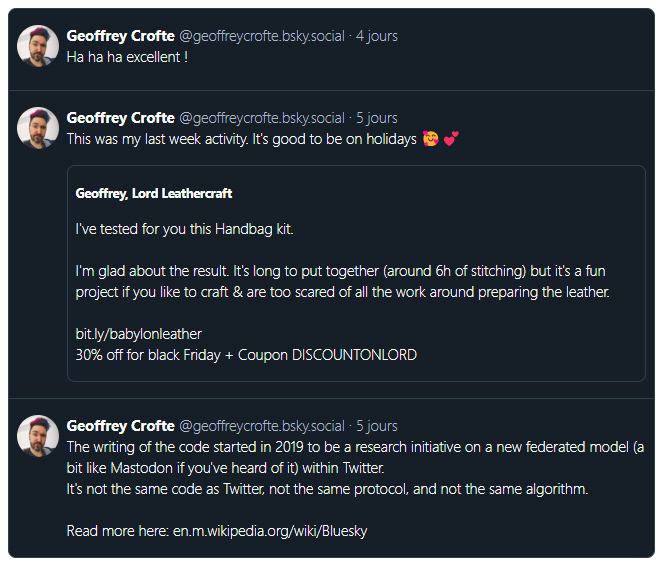Open Geoffrey Crofte's name on the federated model post

coord(120,426)
